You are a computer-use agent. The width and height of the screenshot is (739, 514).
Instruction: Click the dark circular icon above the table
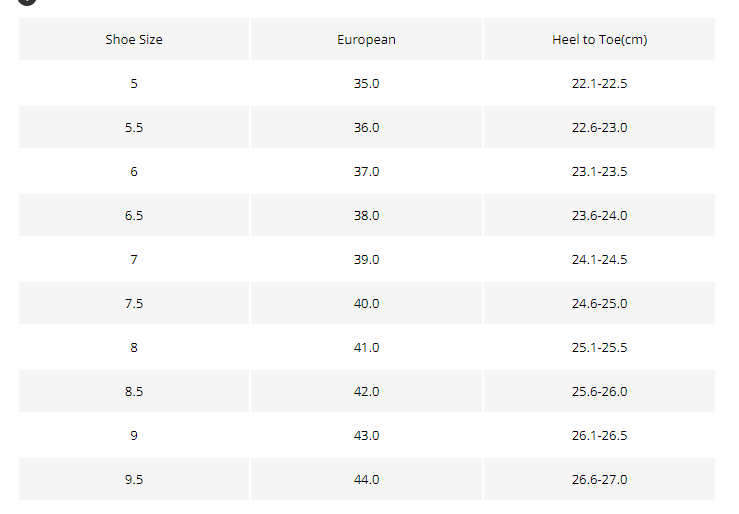pyautogui.click(x=27, y=2)
